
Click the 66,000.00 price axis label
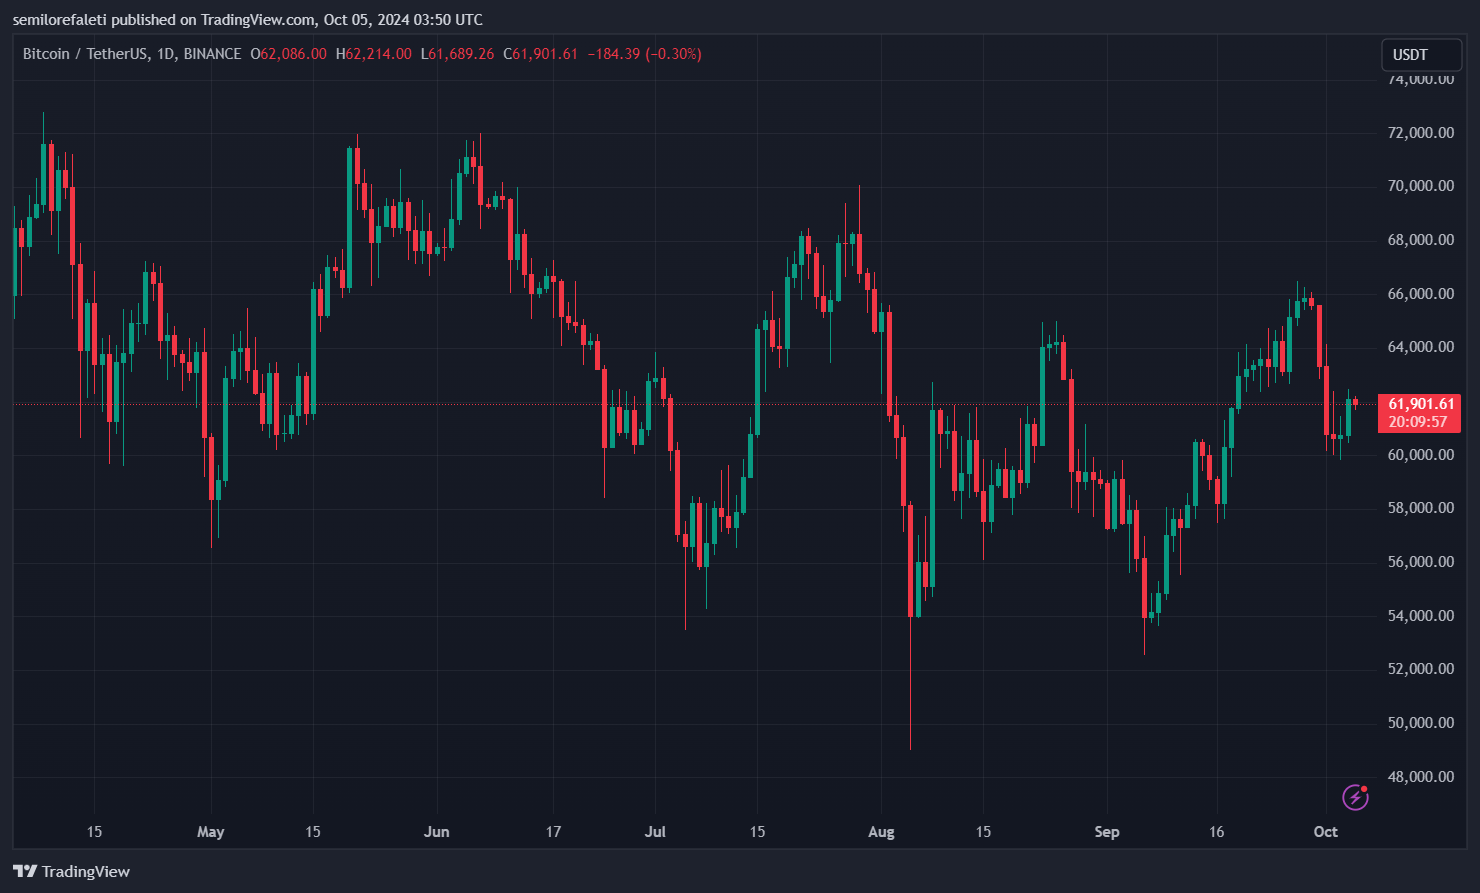(1419, 294)
